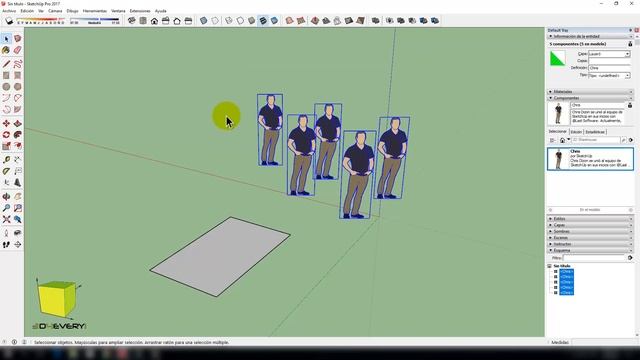This screenshot has width=640, height=360.
Task: Select the Make Component tool
Action: 18,38
